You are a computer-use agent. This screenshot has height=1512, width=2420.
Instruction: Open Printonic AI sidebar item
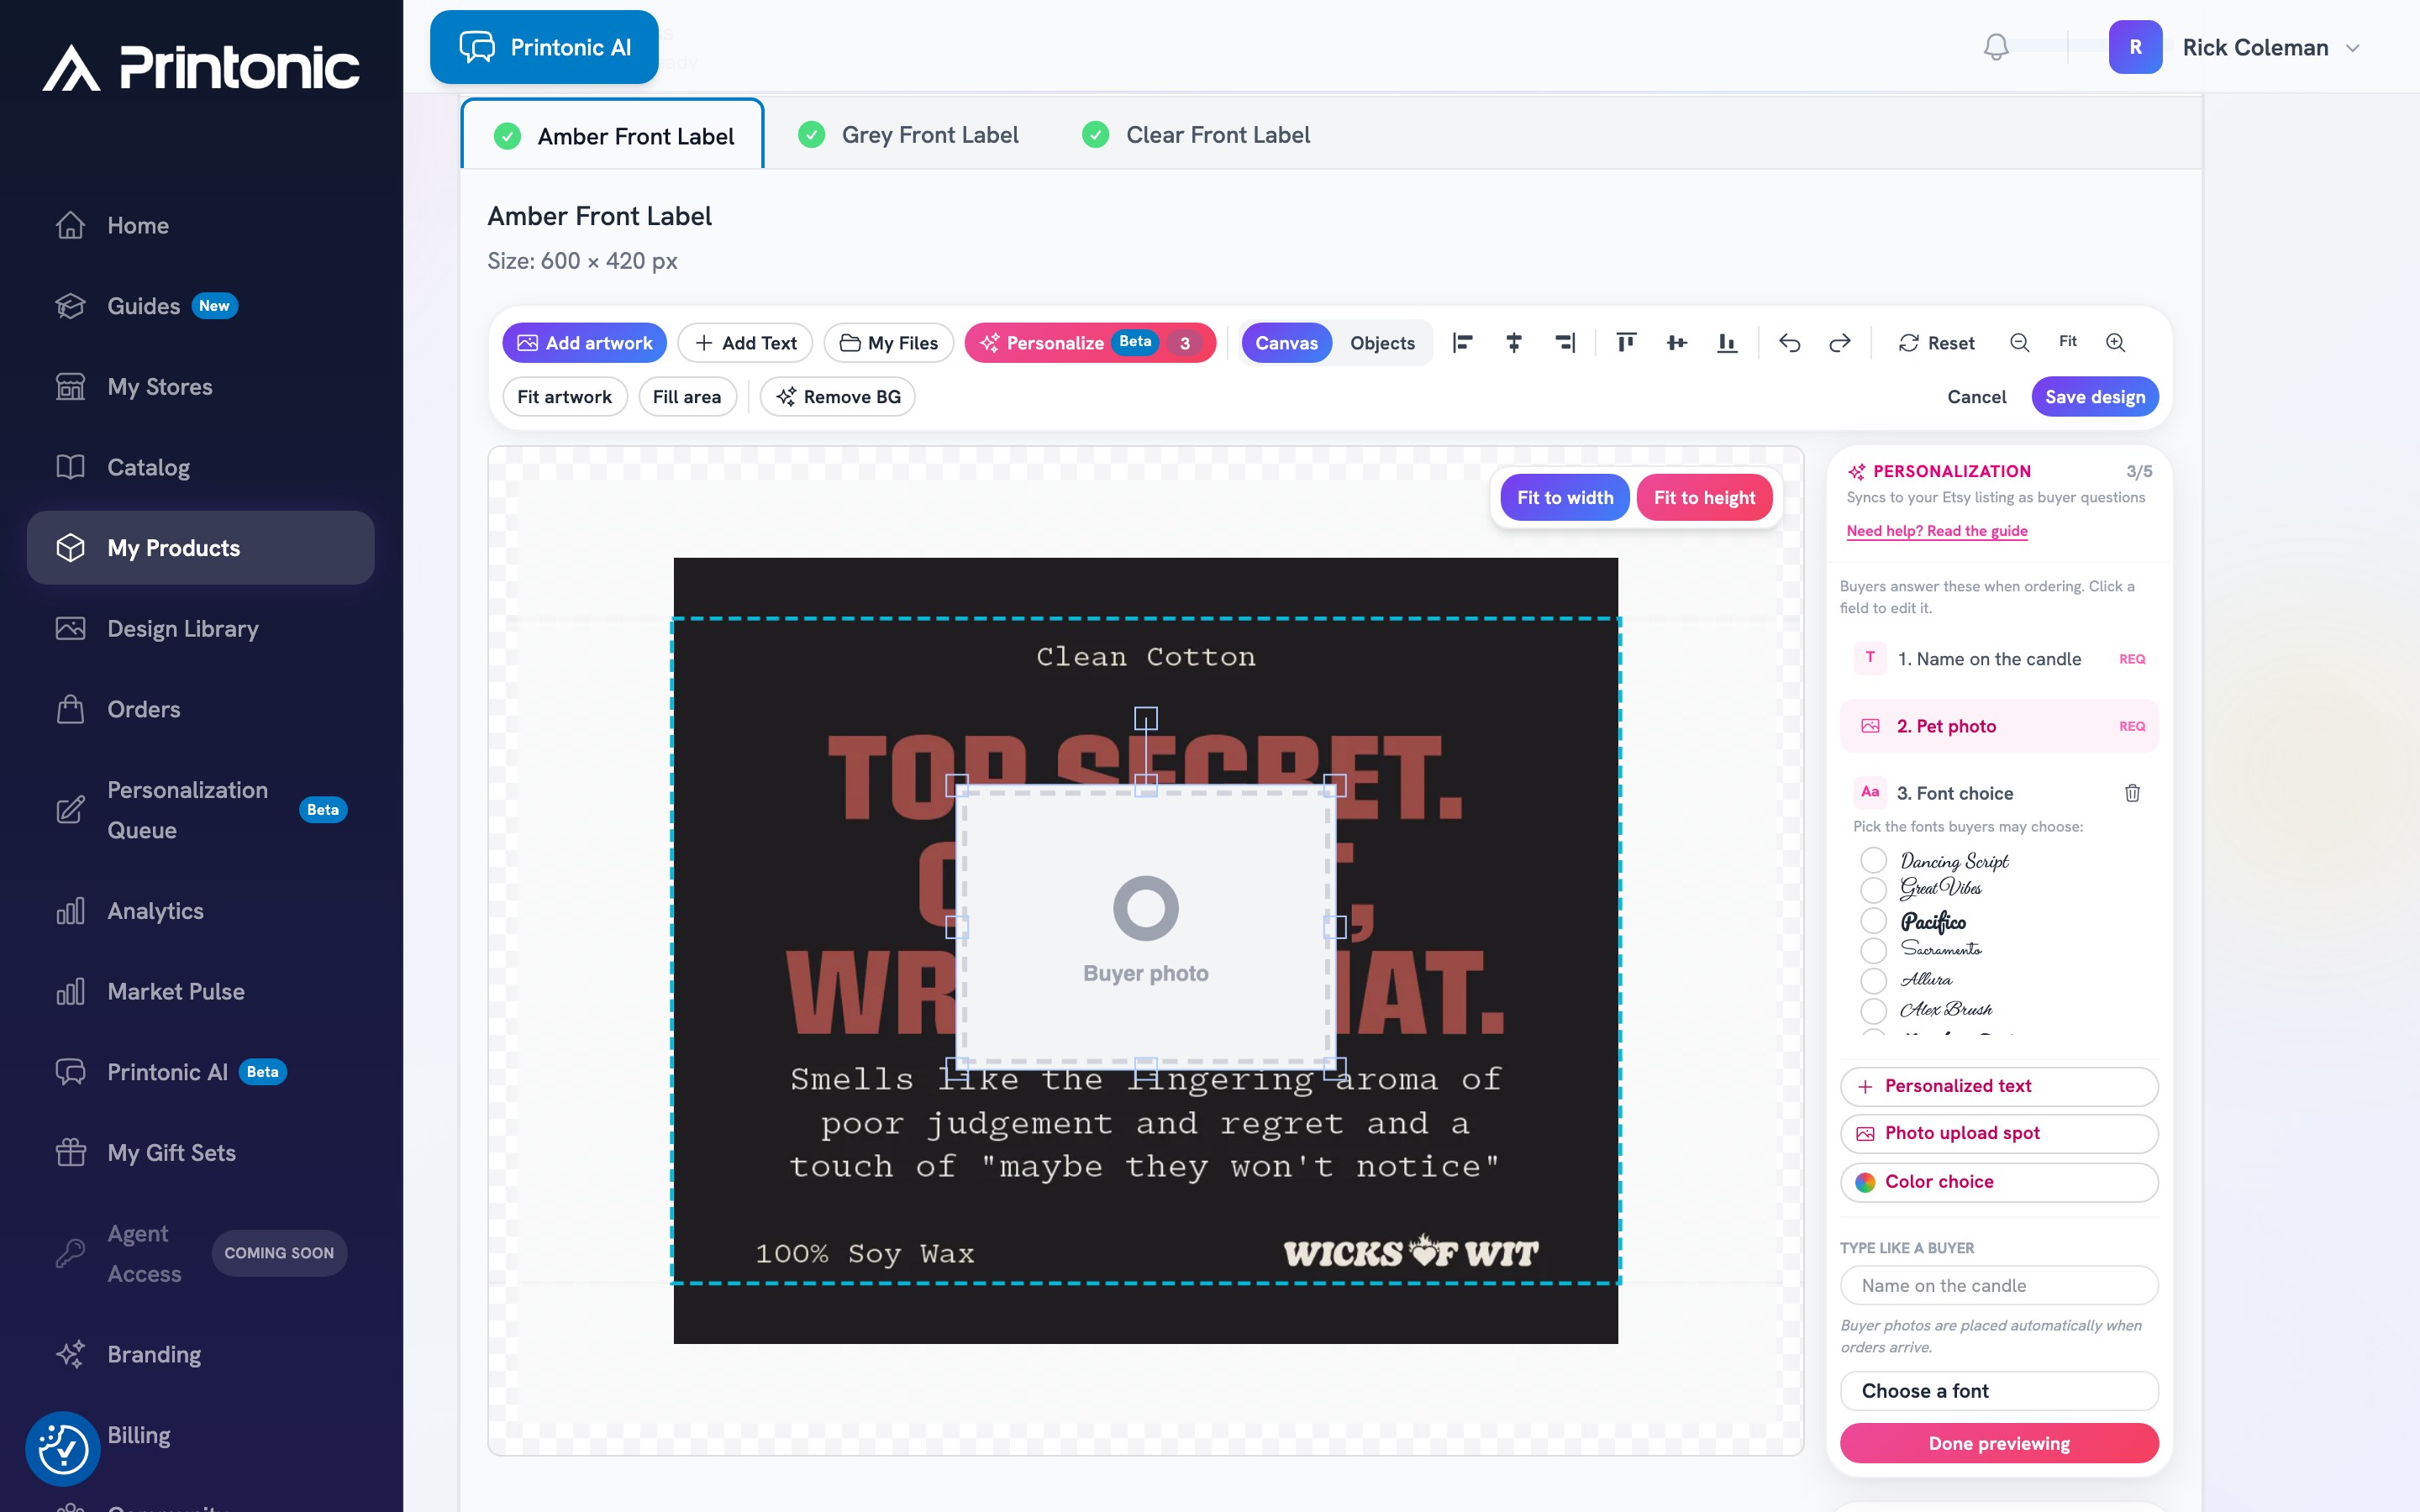pos(200,1072)
